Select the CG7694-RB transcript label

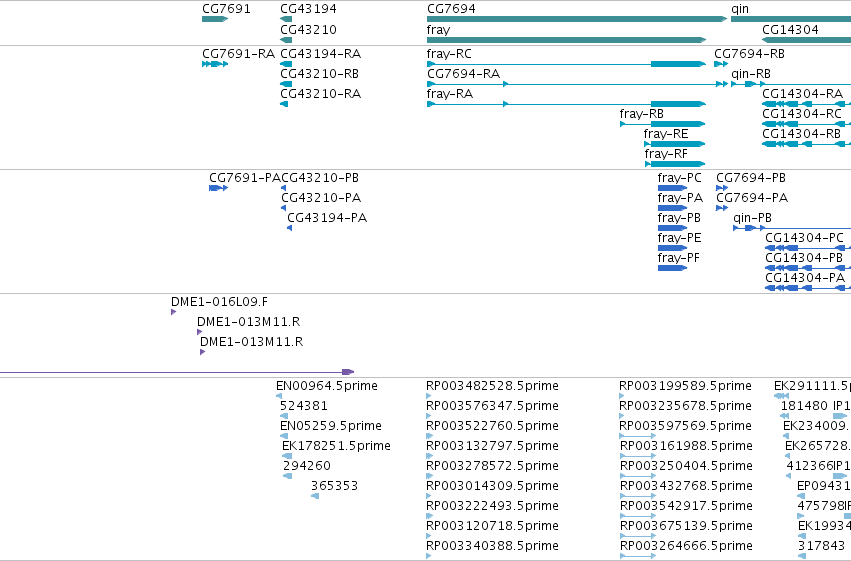[x=750, y=54]
